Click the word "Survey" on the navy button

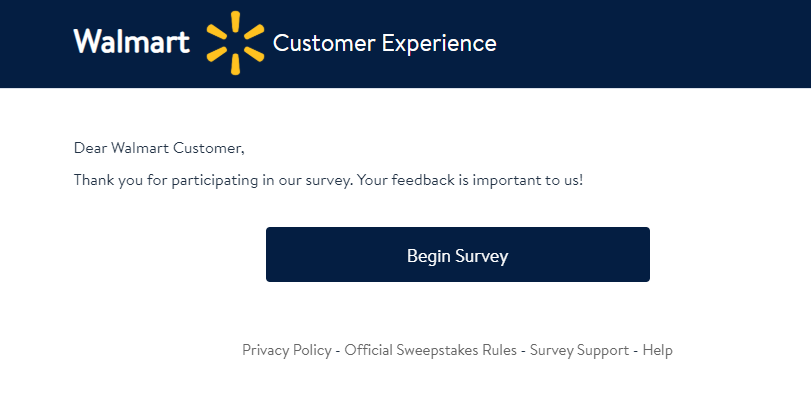click(x=482, y=257)
